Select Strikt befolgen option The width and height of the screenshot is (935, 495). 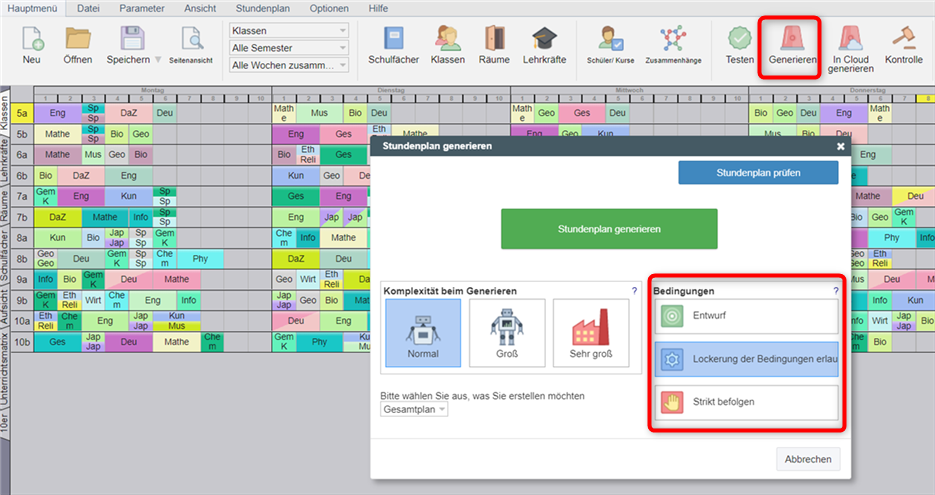(747, 402)
